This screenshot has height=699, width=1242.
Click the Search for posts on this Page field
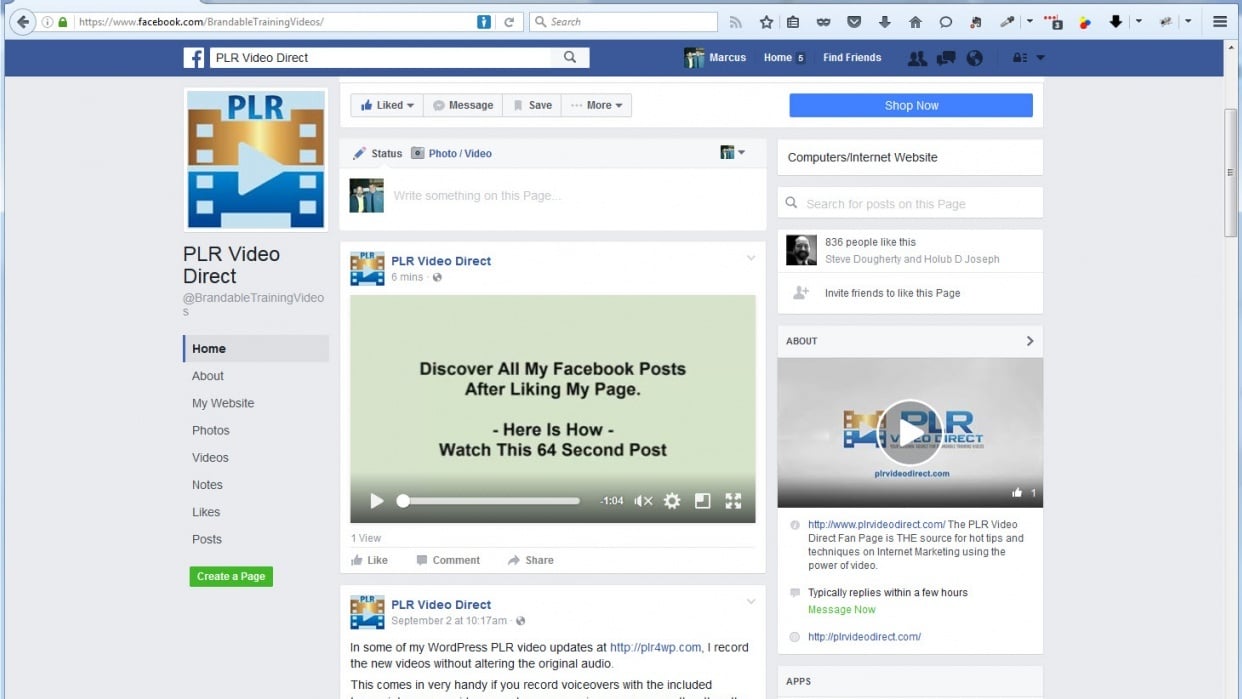(x=910, y=203)
